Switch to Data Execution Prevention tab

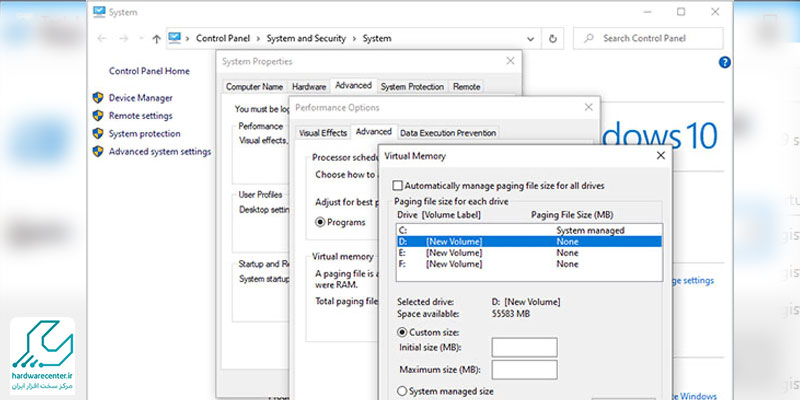pyautogui.click(x=448, y=133)
